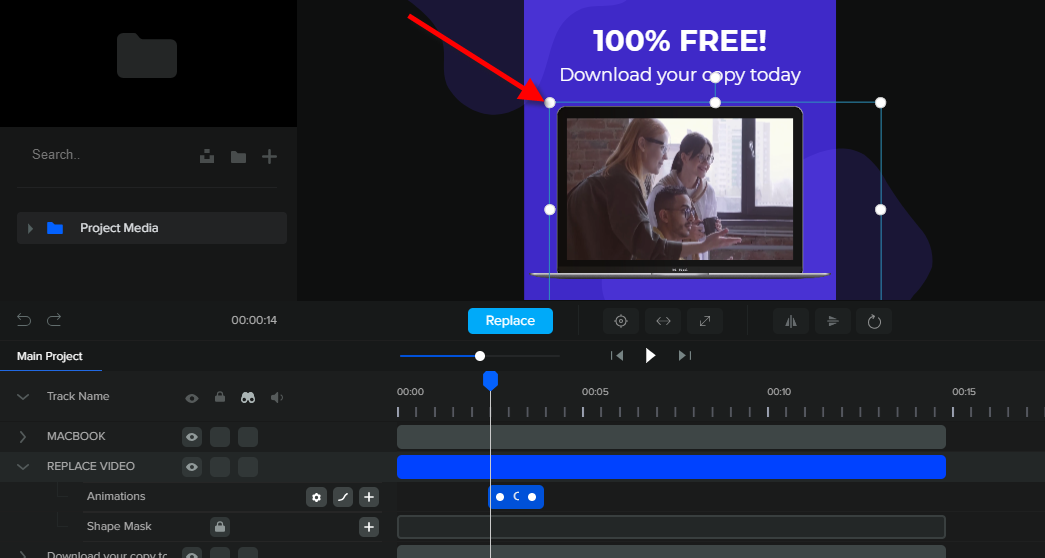1045x558 pixels.
Task: Collapse the REPLACE VIDEO track
Action: tap(23, 467)
